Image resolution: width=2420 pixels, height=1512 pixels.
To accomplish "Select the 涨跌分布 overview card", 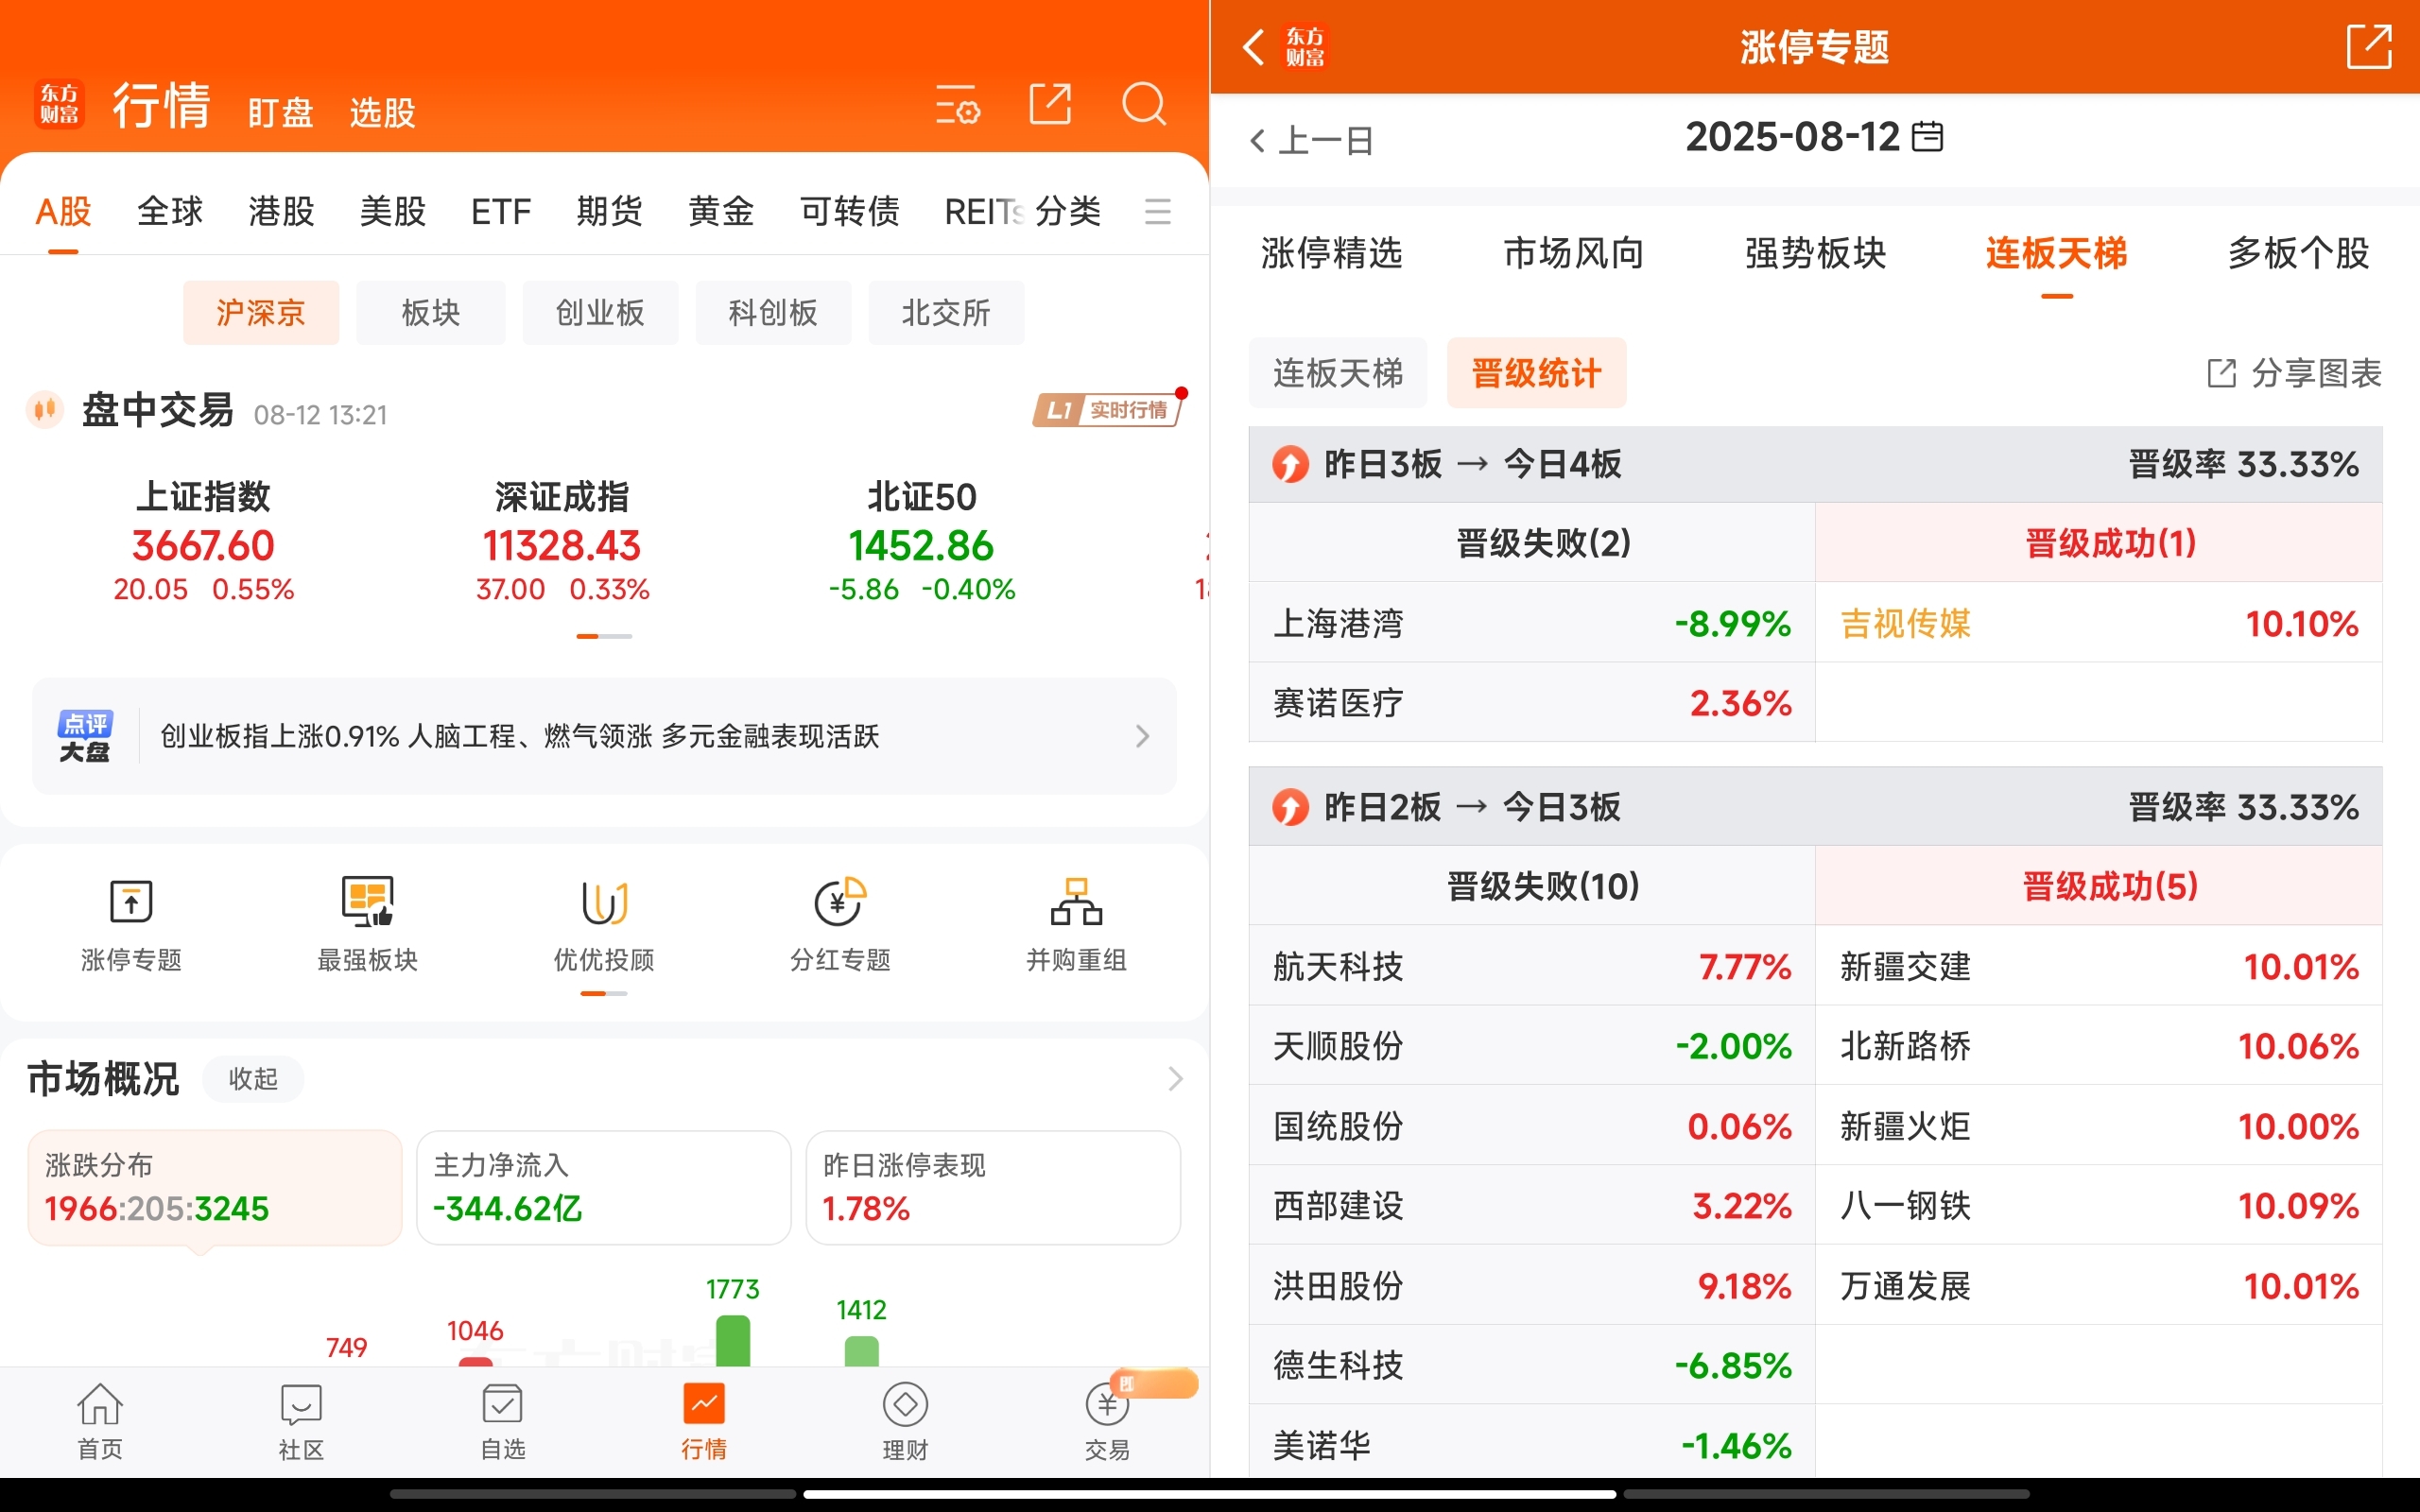I will (x=215, y=1188).
